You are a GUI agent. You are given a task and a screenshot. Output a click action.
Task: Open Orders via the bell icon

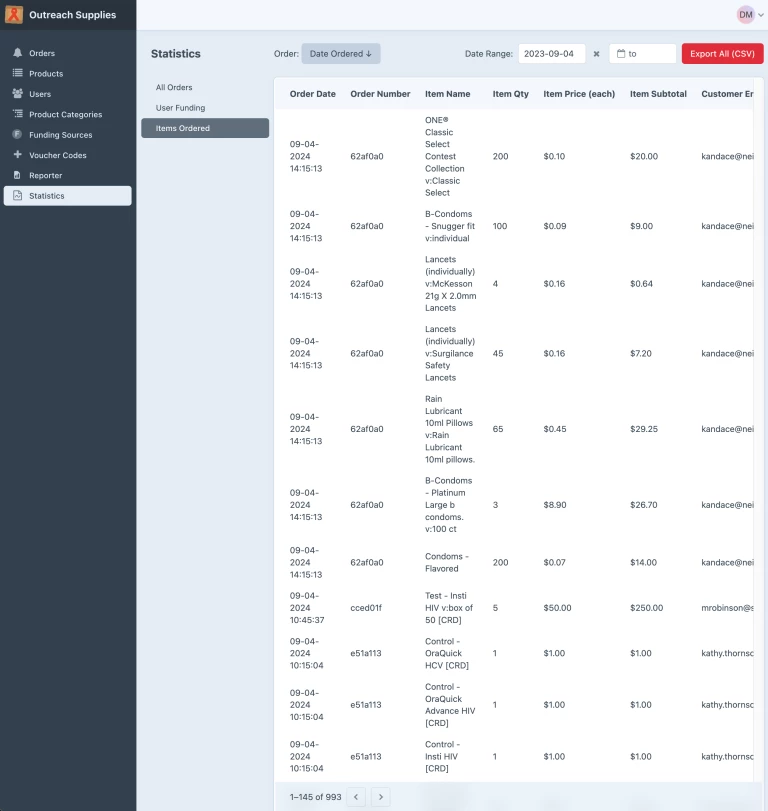[17, 53]
